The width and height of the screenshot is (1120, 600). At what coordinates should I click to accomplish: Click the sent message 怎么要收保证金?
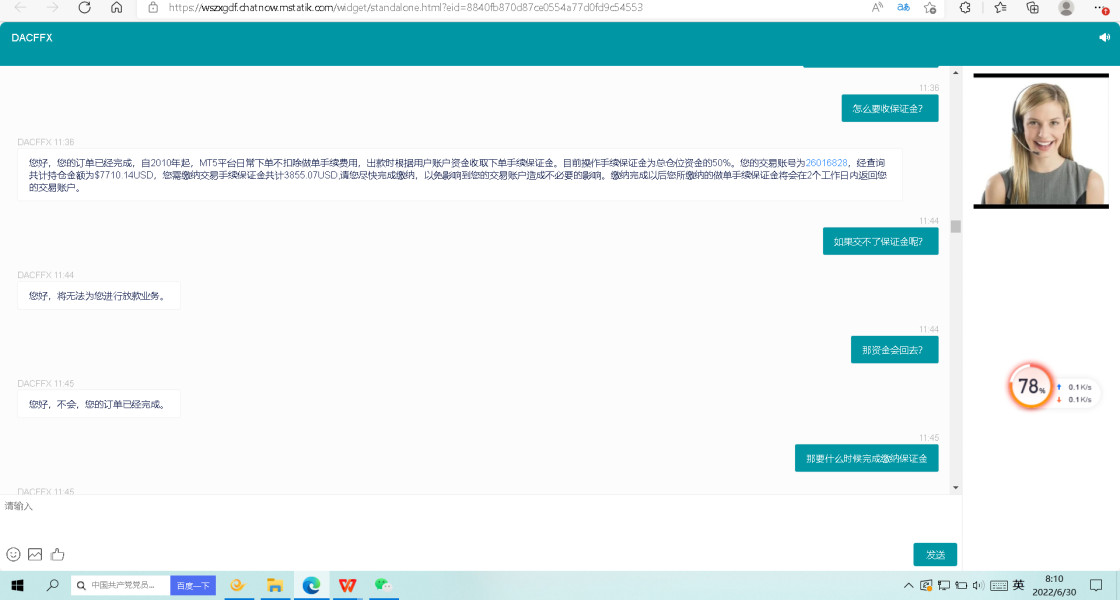coord(890,109)
